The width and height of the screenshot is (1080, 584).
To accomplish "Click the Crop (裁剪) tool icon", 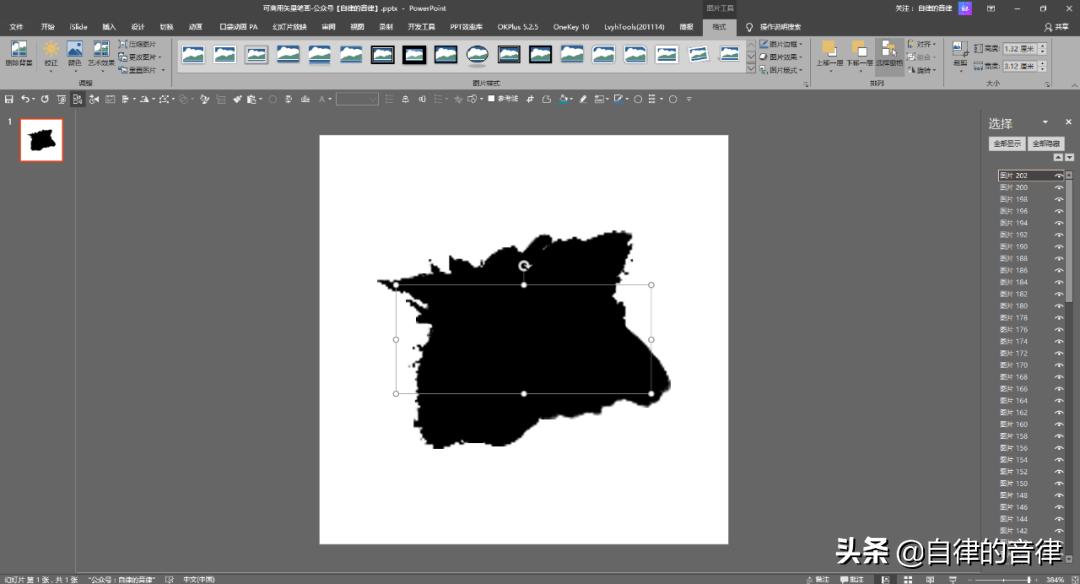I will pyautogui.click(x=959, y=50).
